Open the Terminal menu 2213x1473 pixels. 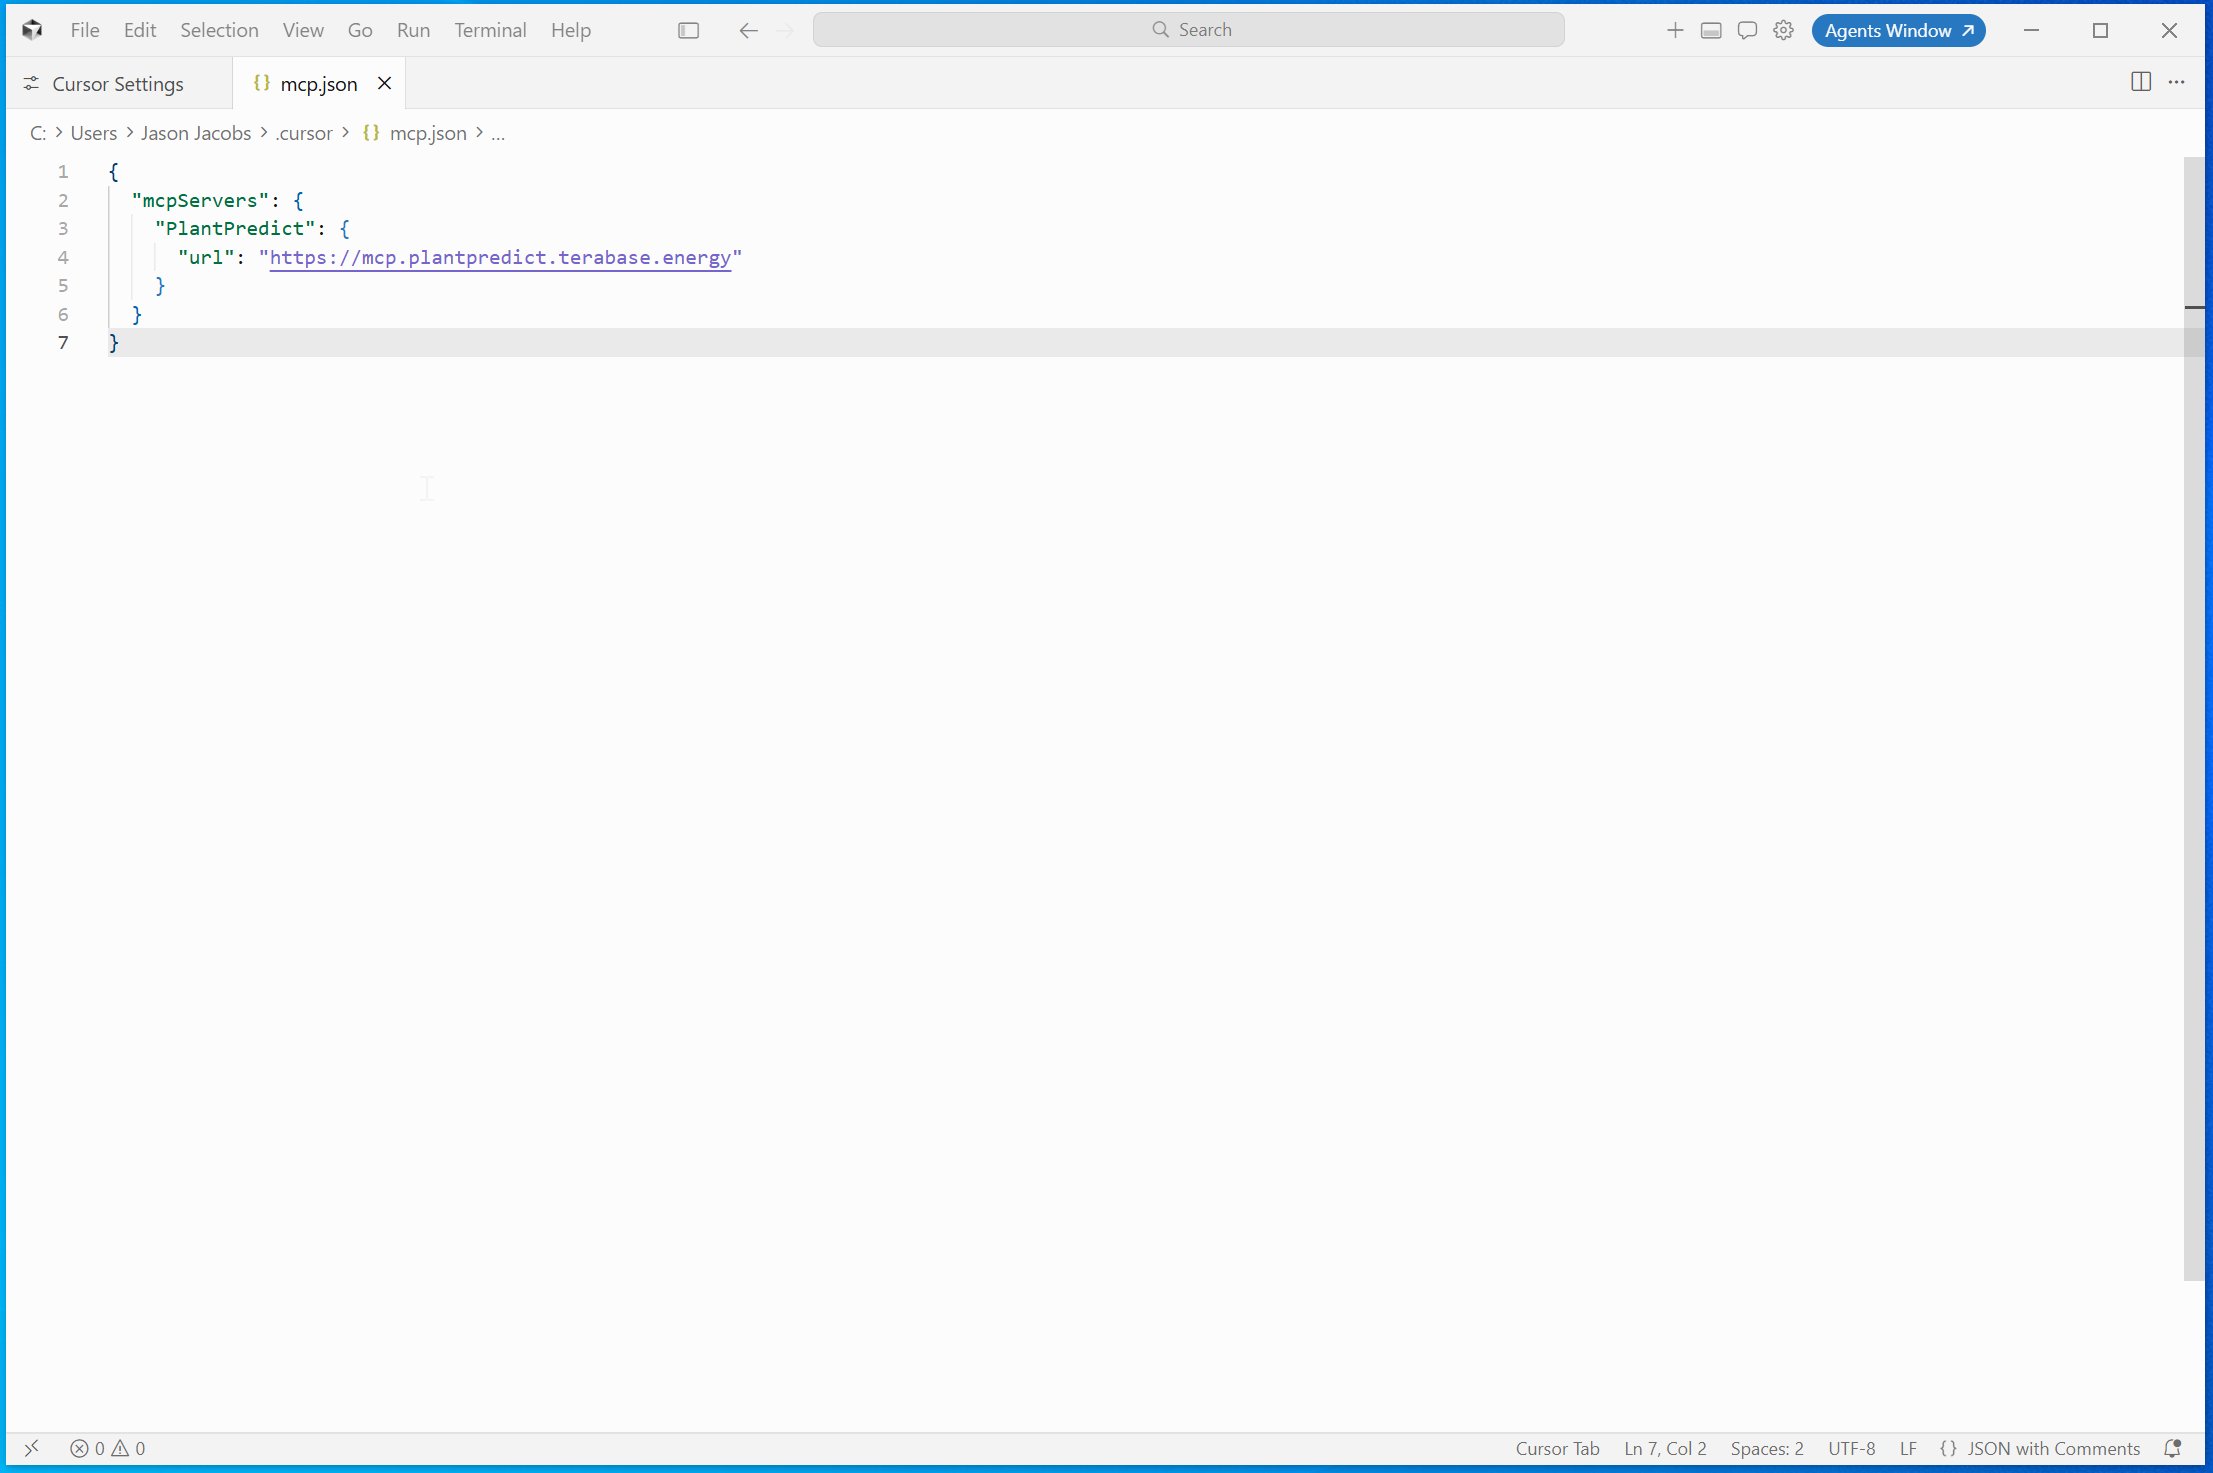[490, 30]
